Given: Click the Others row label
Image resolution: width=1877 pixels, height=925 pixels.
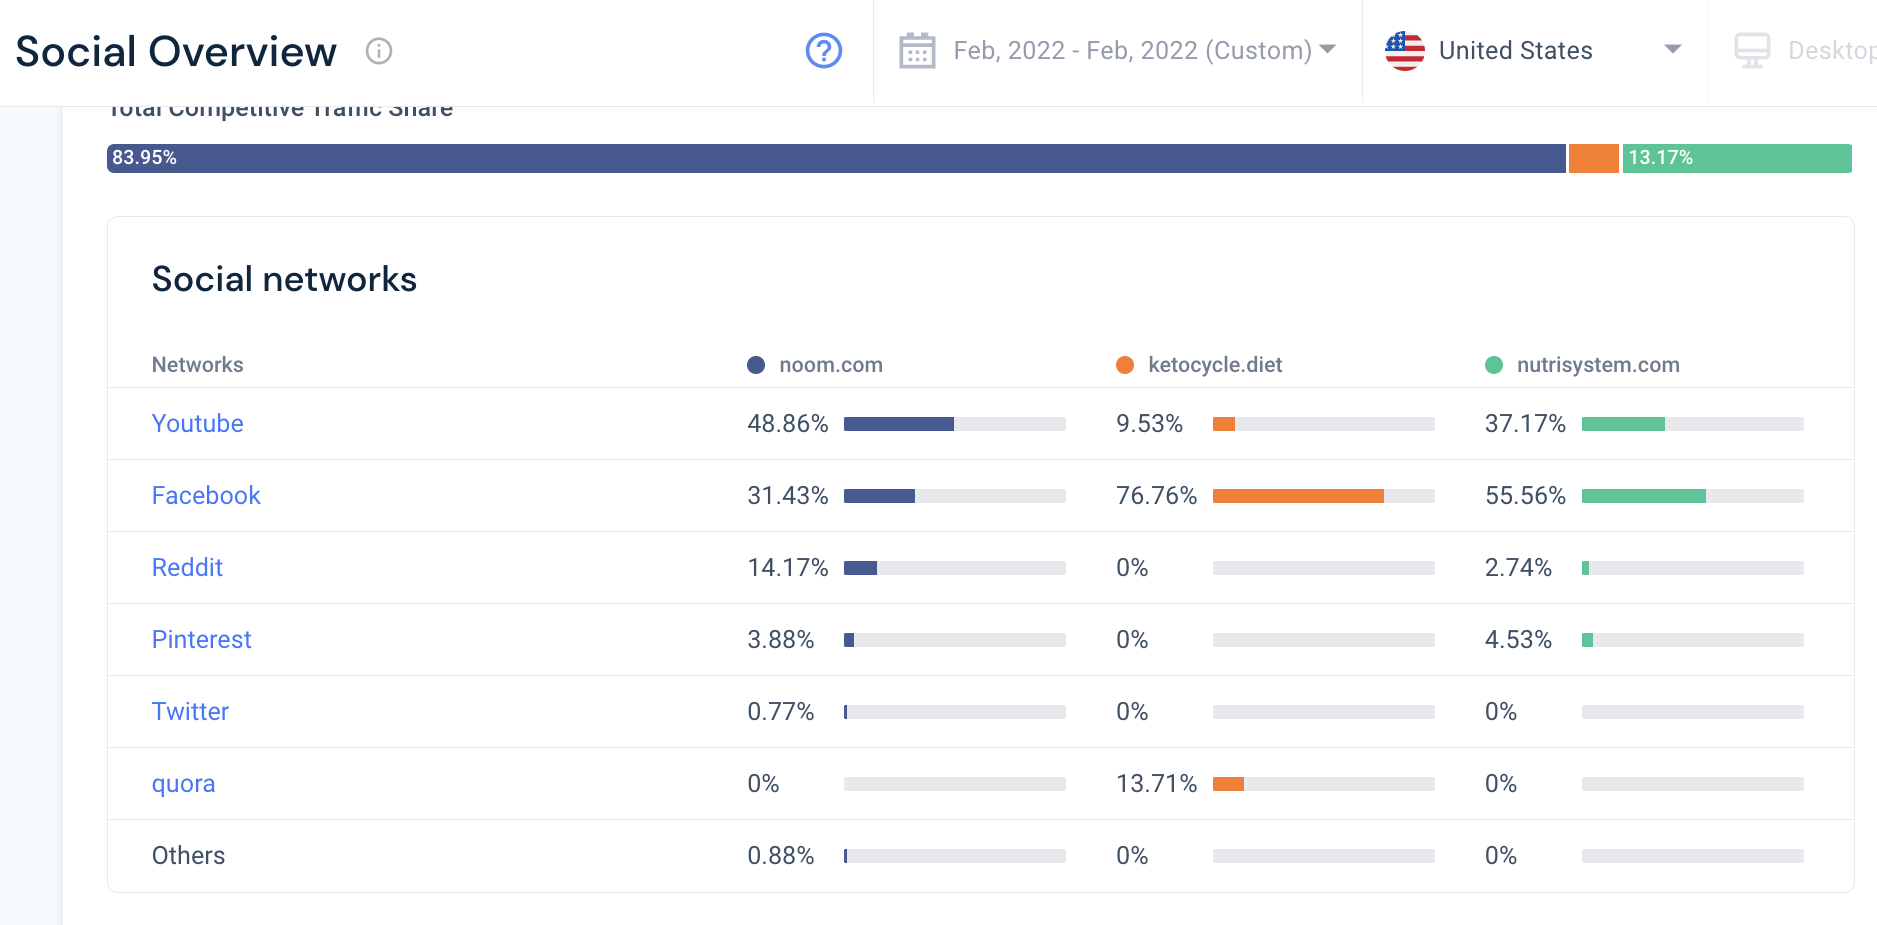Looking at the screenshot, I should (188, 856).
